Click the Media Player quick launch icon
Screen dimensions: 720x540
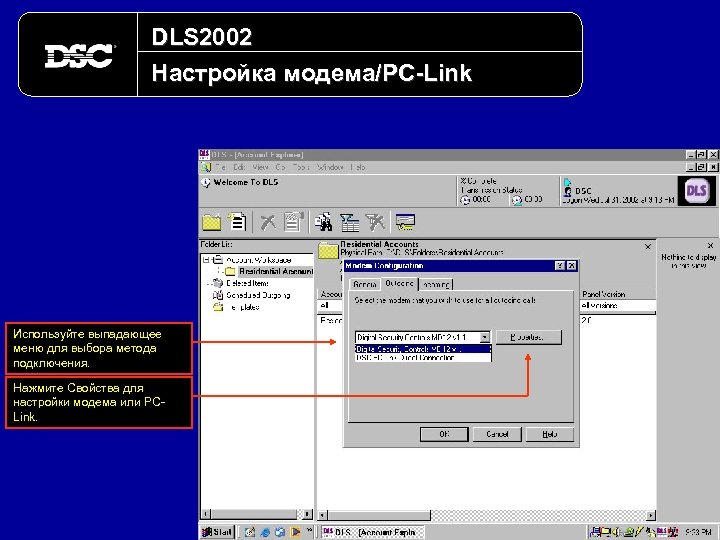pyautogui.click(x=295, y=532)
